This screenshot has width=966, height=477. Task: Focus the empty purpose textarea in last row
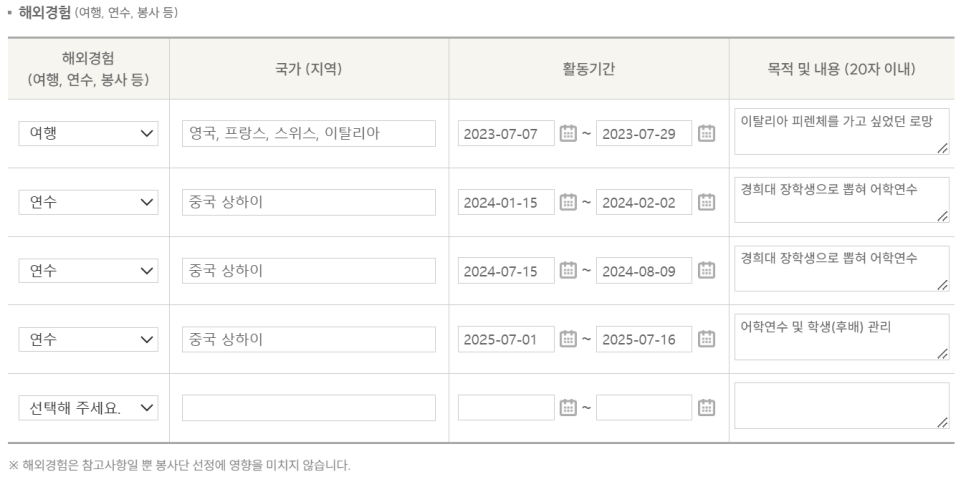[x=842, y=406]
